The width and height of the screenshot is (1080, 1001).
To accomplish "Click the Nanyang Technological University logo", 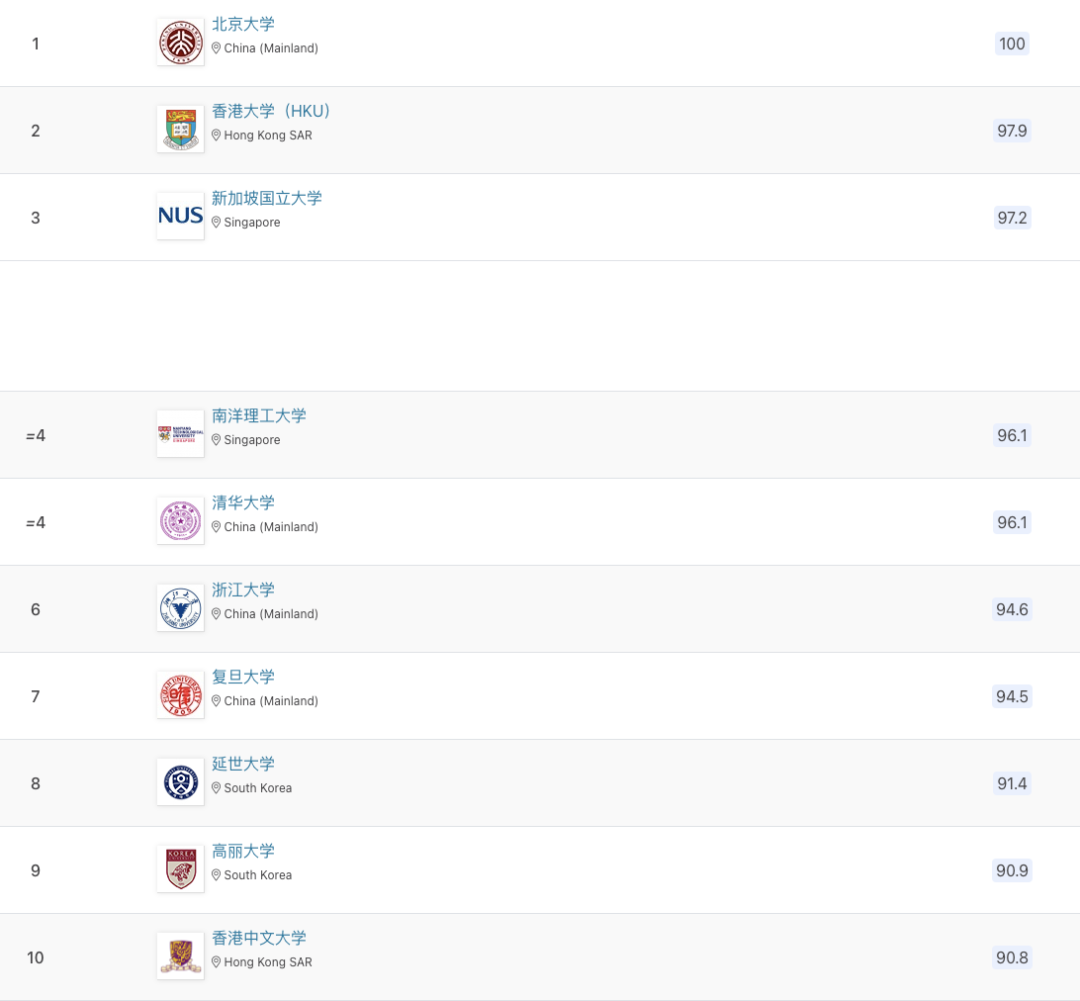I will tap(180, 434).
